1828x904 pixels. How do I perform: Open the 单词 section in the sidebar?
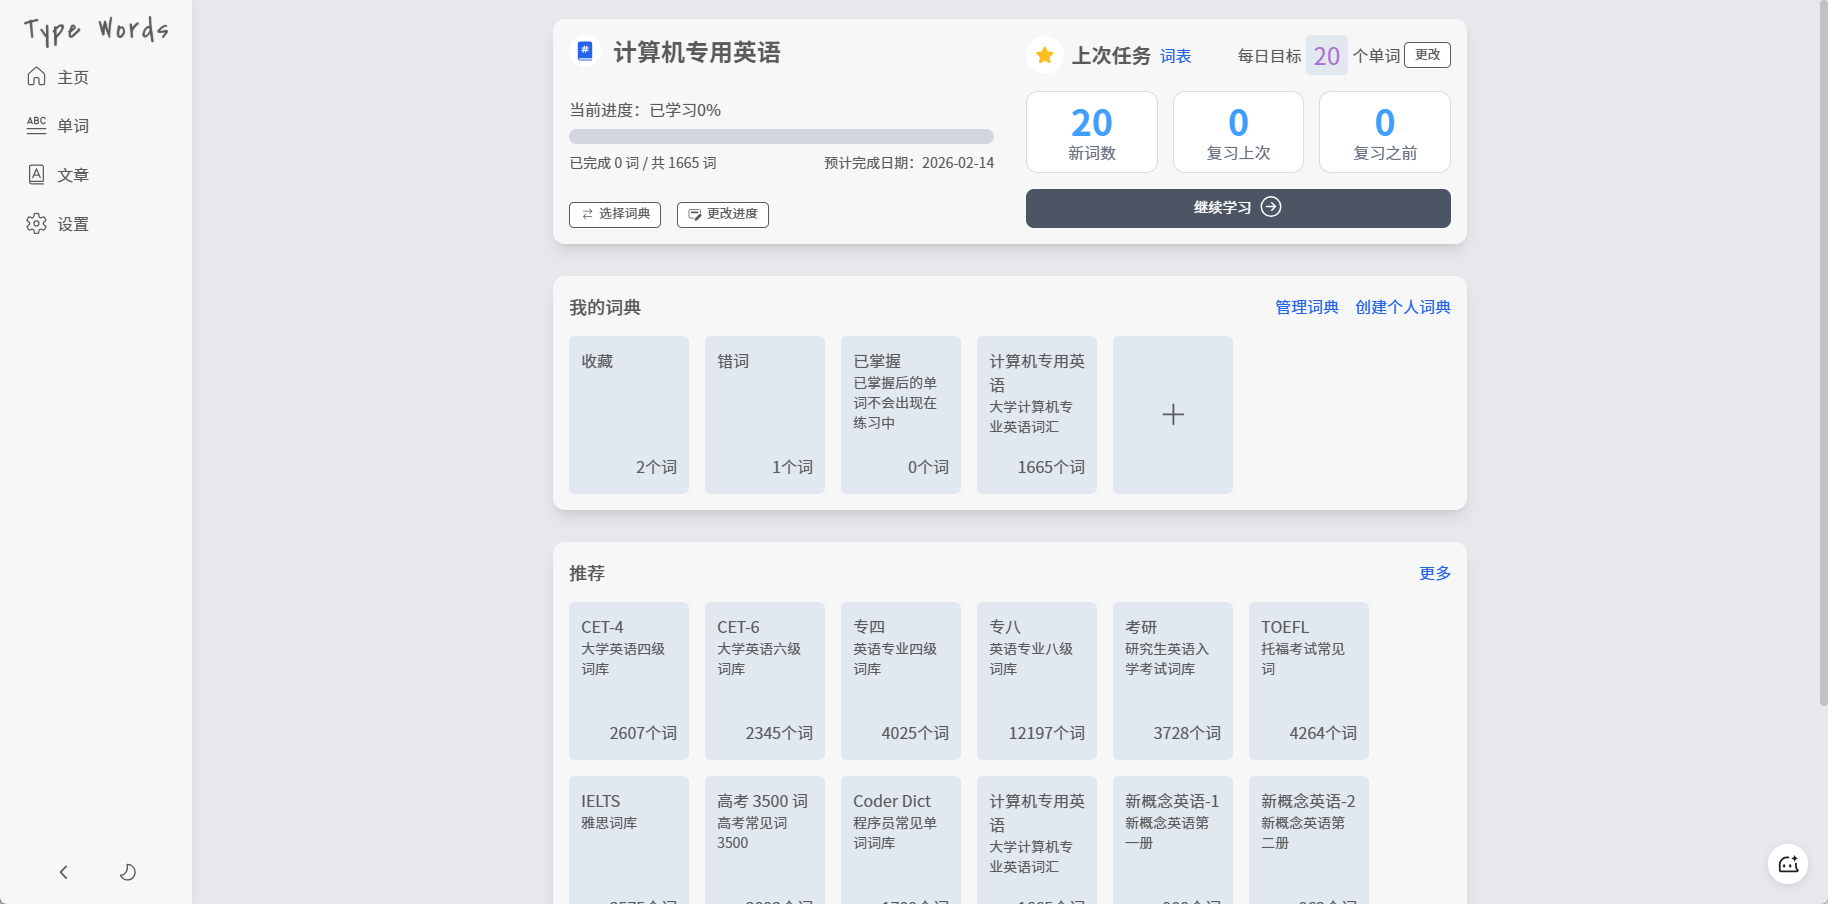[x=72, y=124]
